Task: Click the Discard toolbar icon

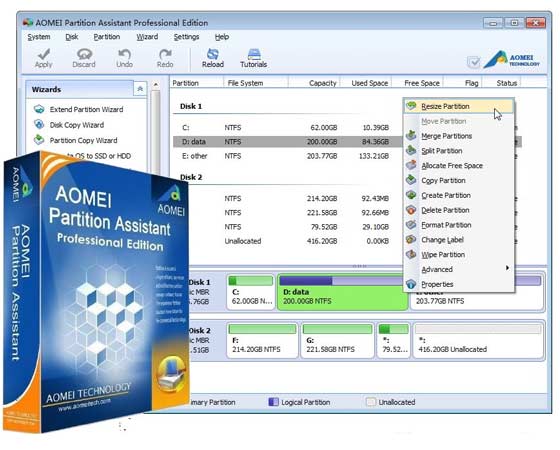Action: (84, 54)
